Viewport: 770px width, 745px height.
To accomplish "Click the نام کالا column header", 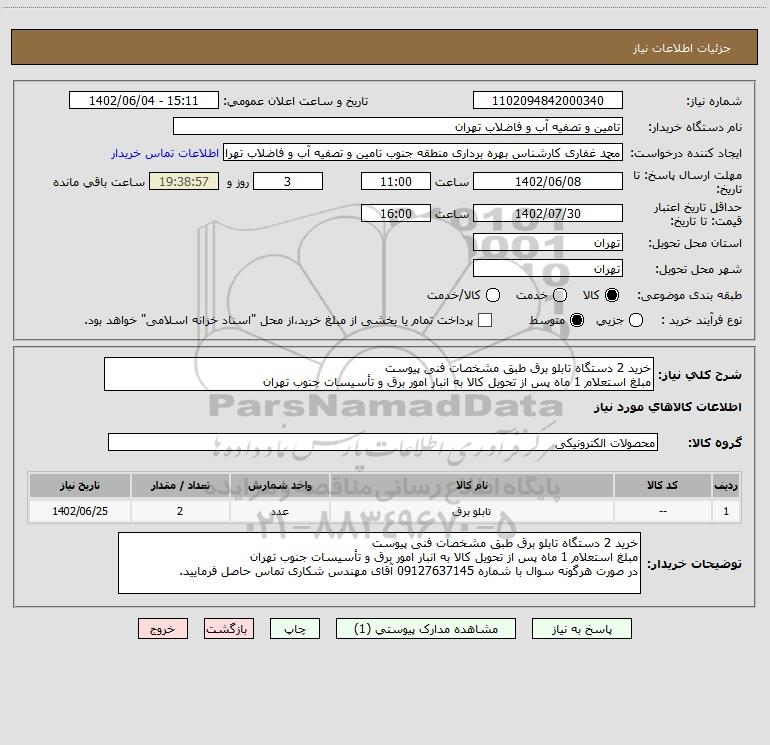I will 471,485.
